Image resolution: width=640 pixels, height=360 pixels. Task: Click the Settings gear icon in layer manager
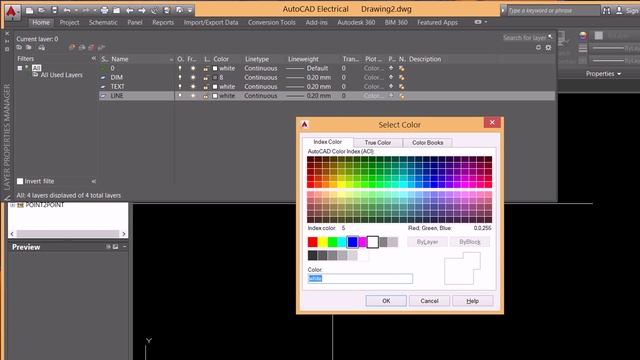coord(548,48)
